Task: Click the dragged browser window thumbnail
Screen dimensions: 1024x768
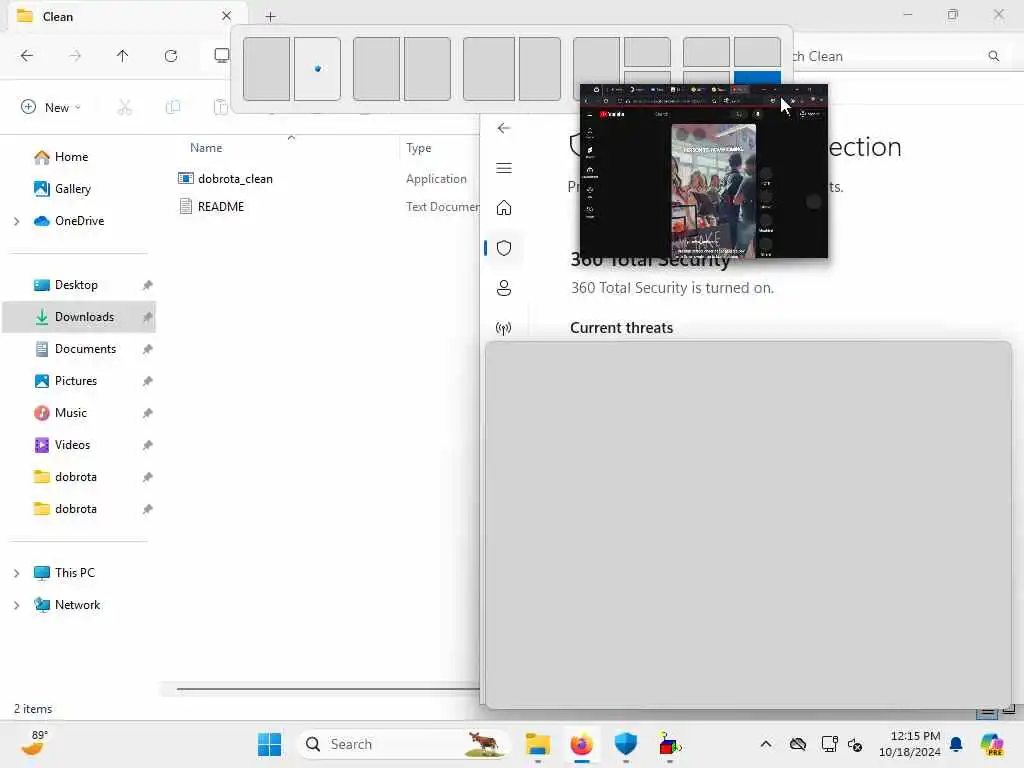Action: (704, 171)
